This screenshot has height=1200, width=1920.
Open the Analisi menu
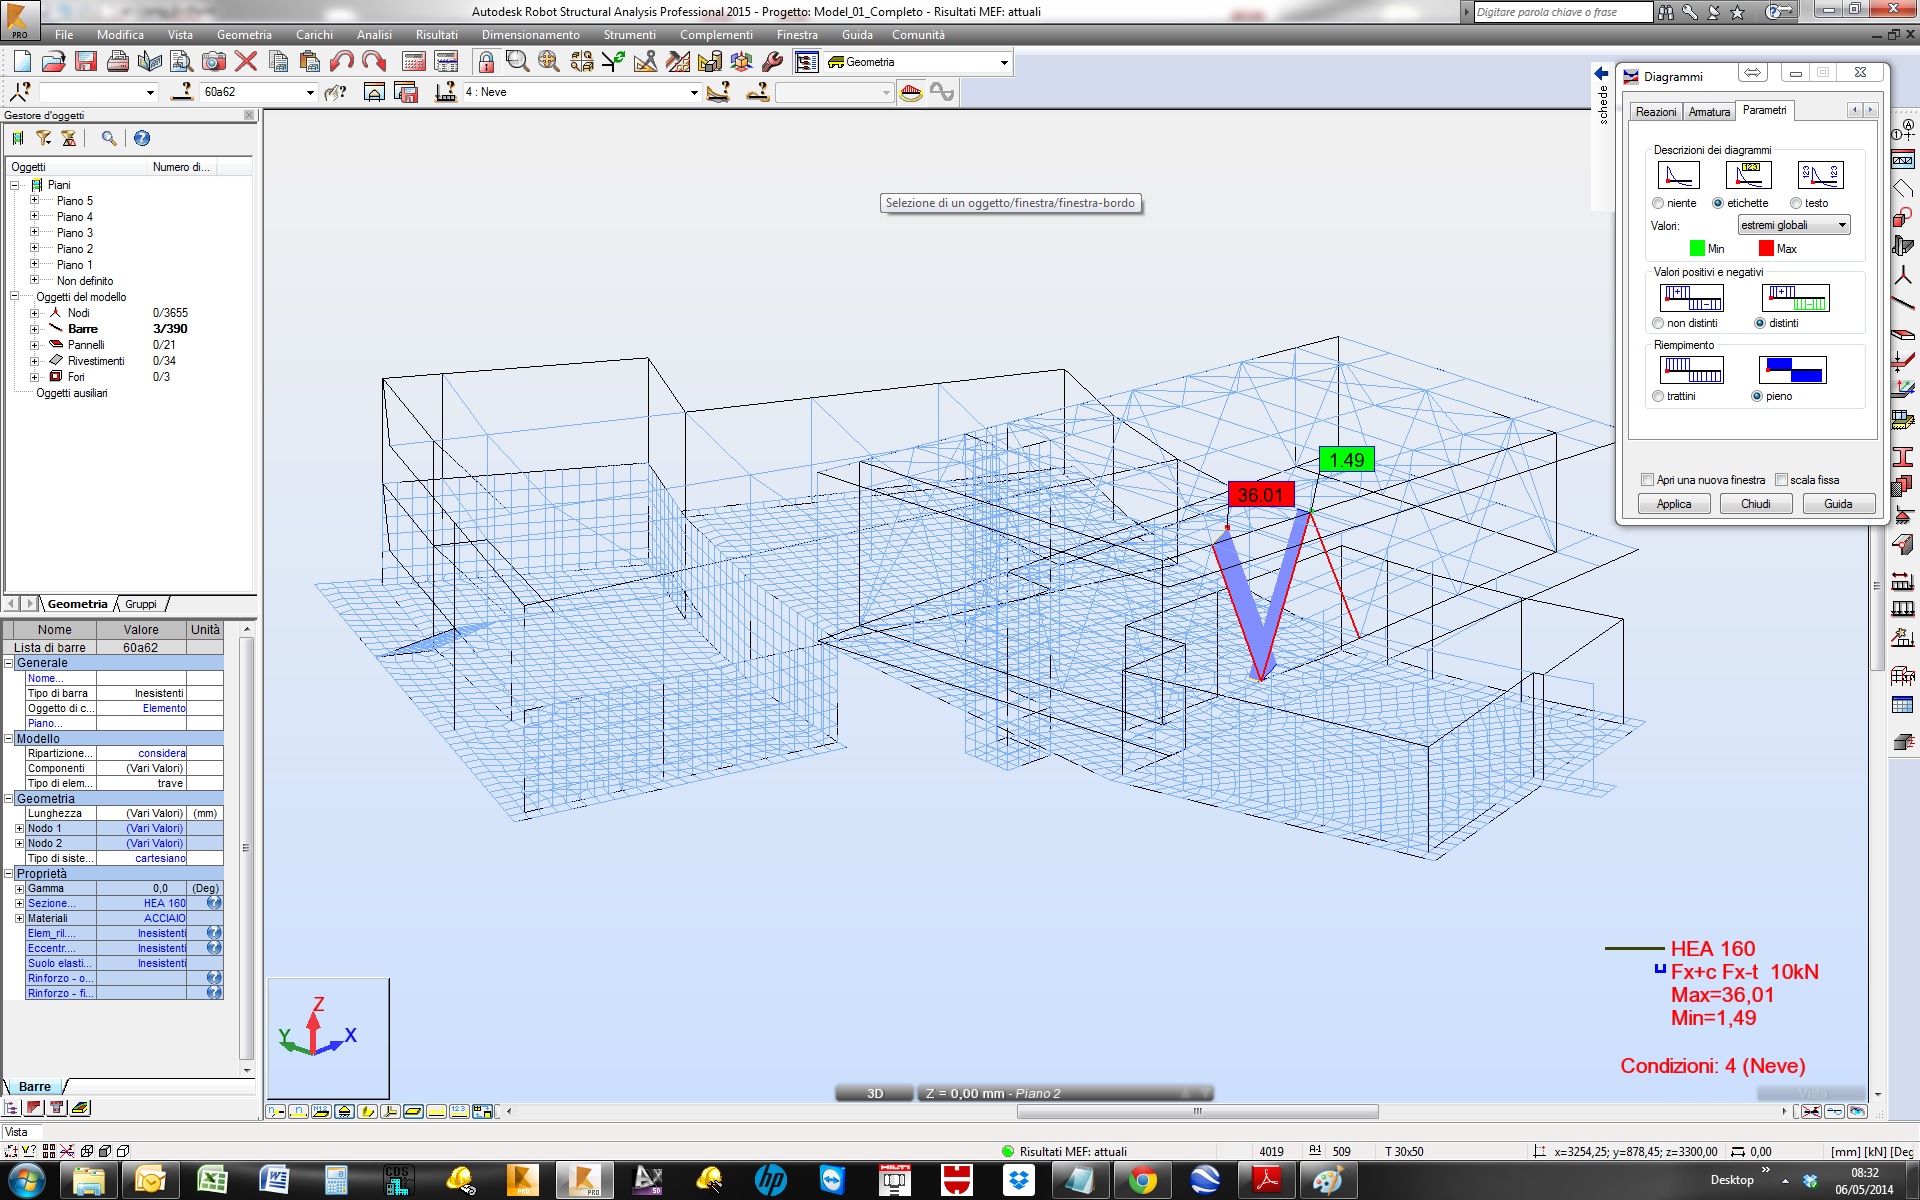coord(374,35)
